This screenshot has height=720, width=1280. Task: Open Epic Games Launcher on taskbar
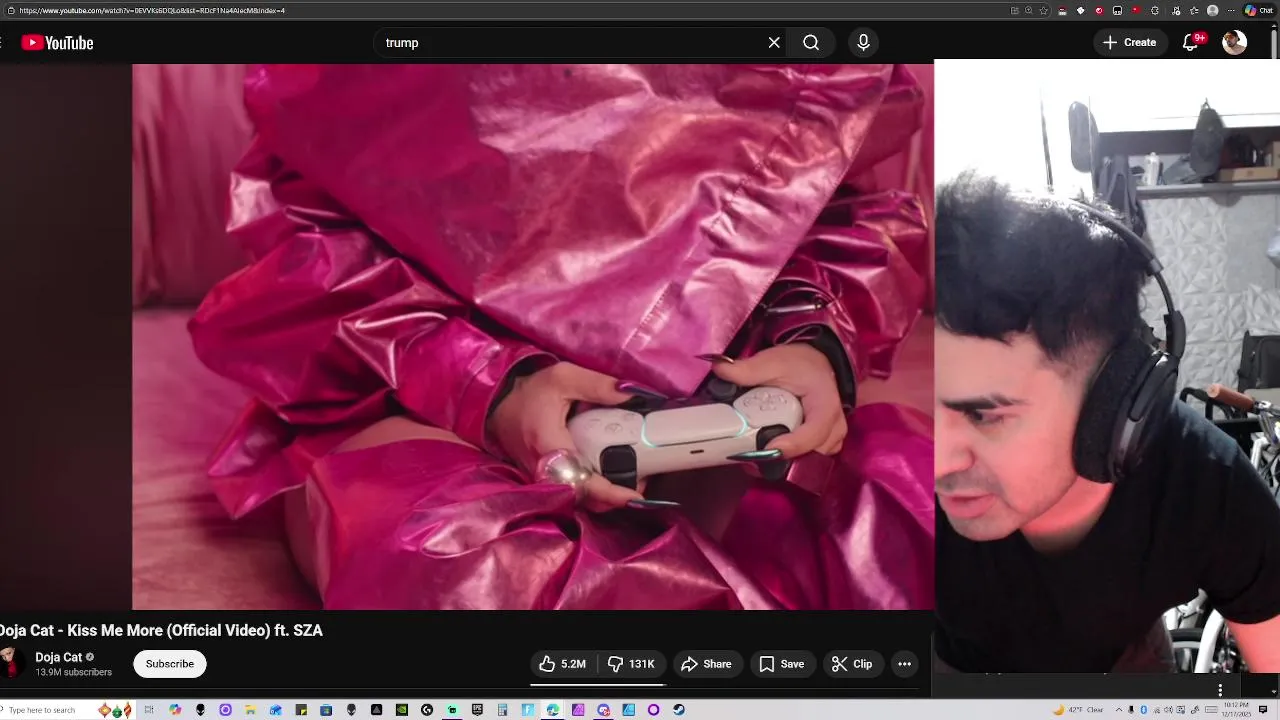477,710
